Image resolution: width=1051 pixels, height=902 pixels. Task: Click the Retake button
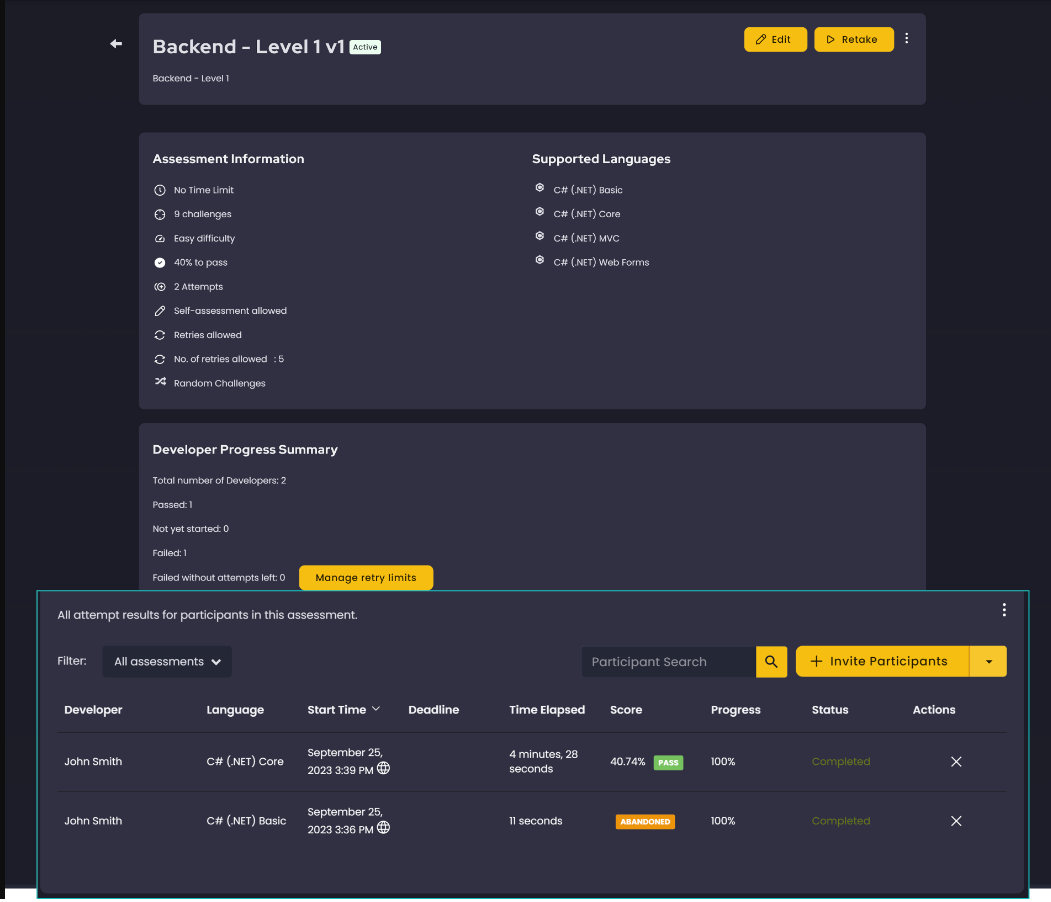tap(853, 40)
